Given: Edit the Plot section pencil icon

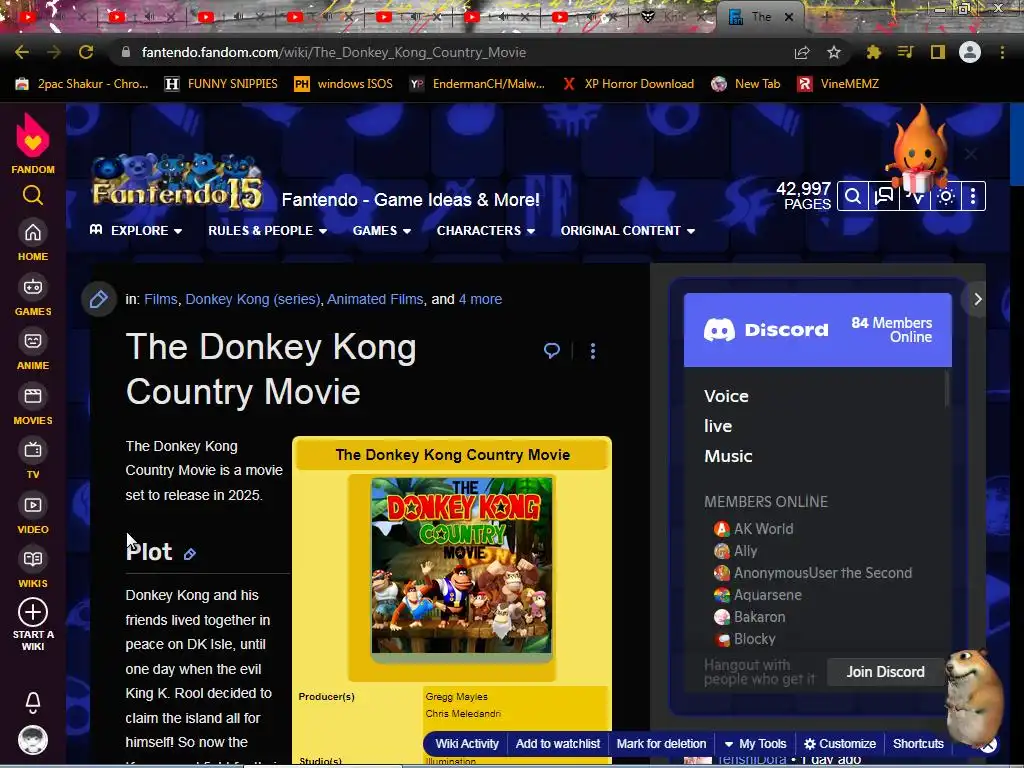Looking at the screenshot, I should (189, 554).
